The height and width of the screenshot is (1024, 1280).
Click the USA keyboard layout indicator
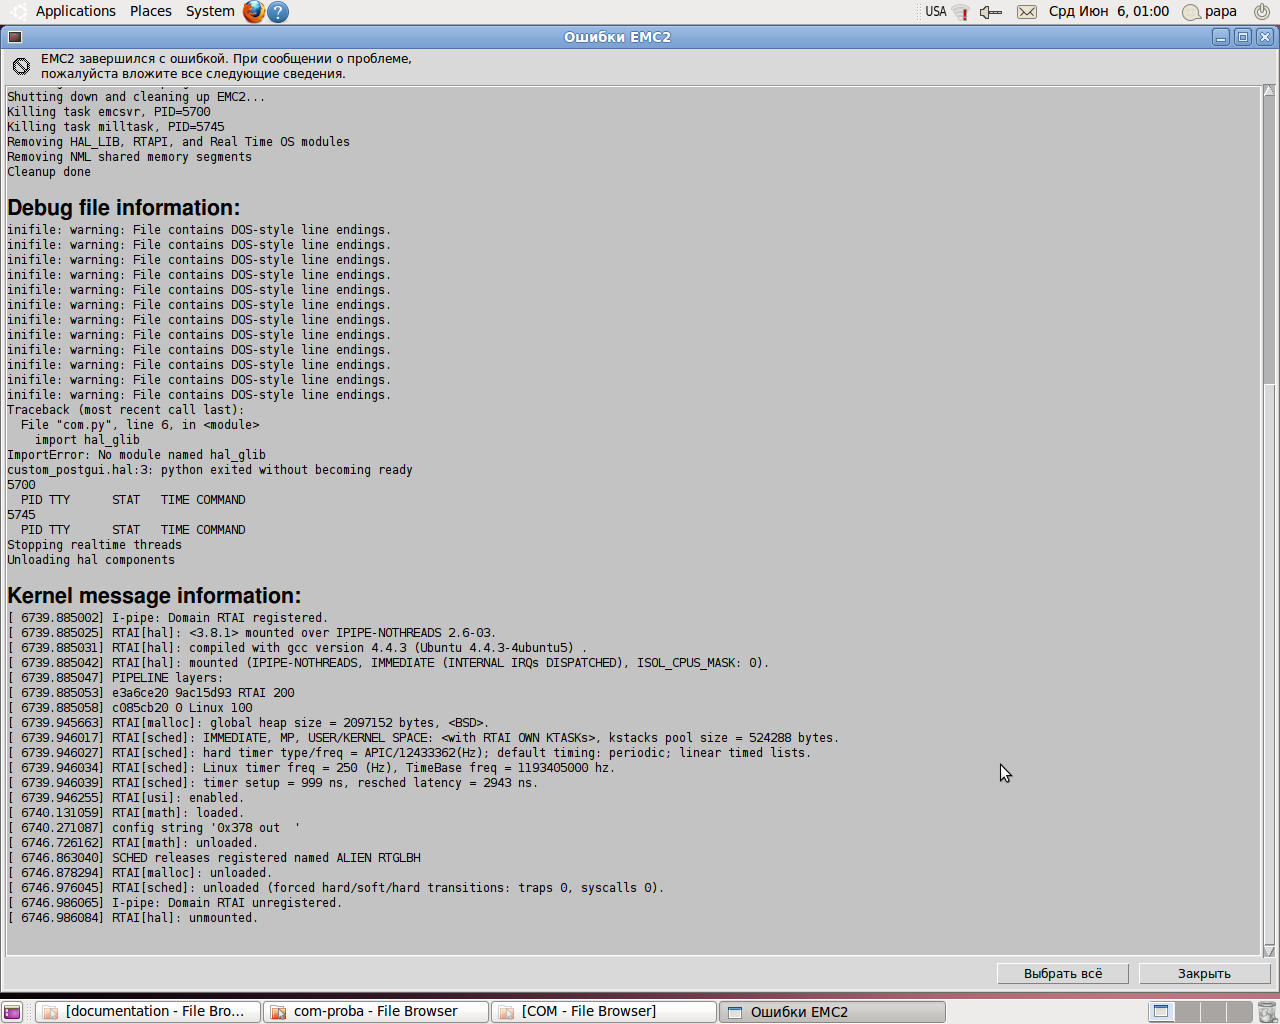[x=936, y=12]
